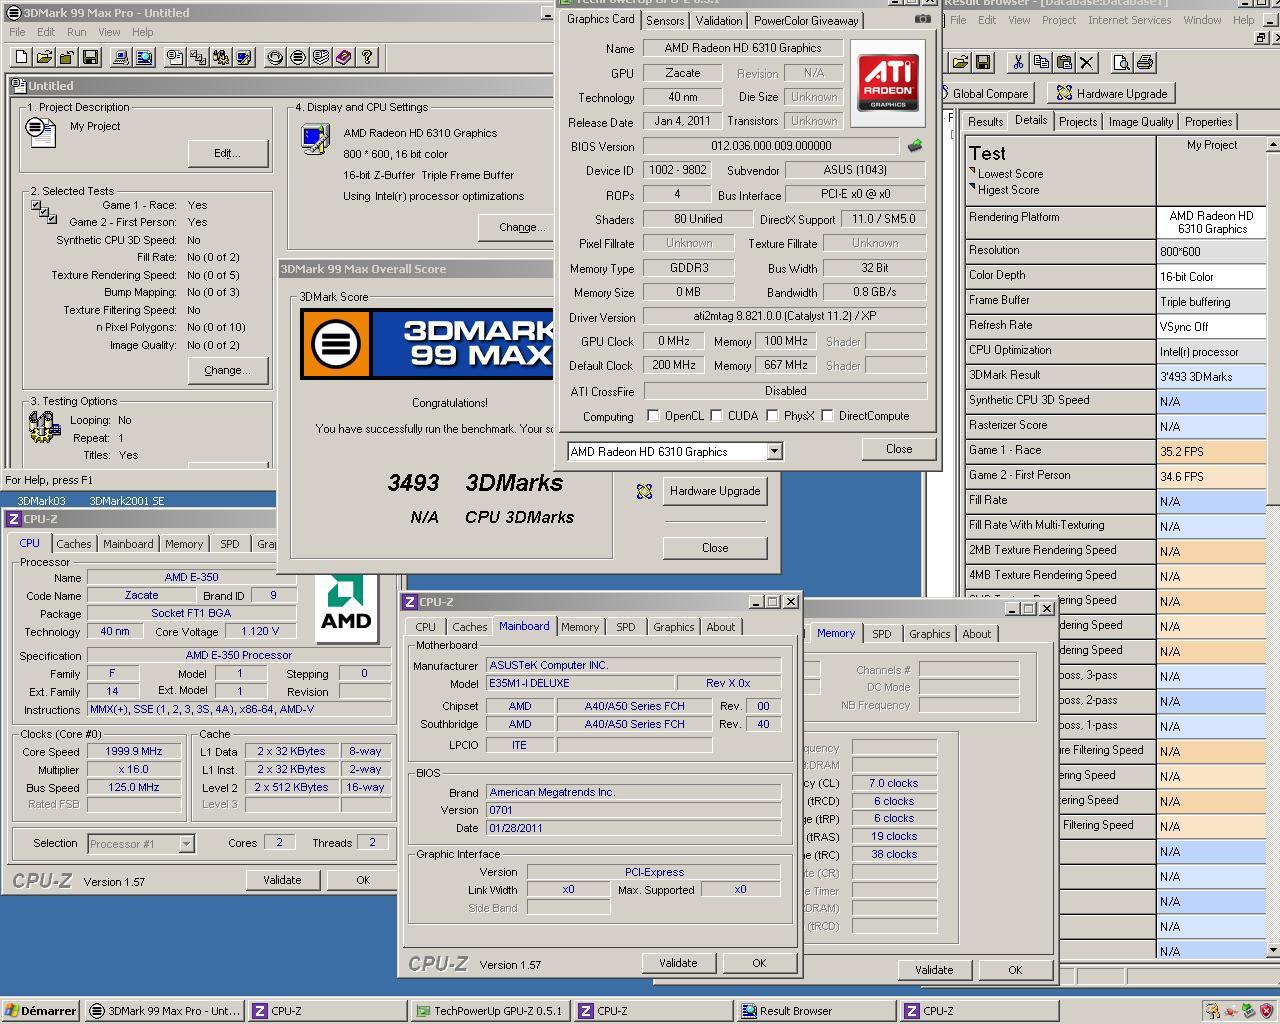Screen dimensions: 1280x1024
Task: Click the Result Browser scrollbar up arrow
Action: tap(1272, 144)
